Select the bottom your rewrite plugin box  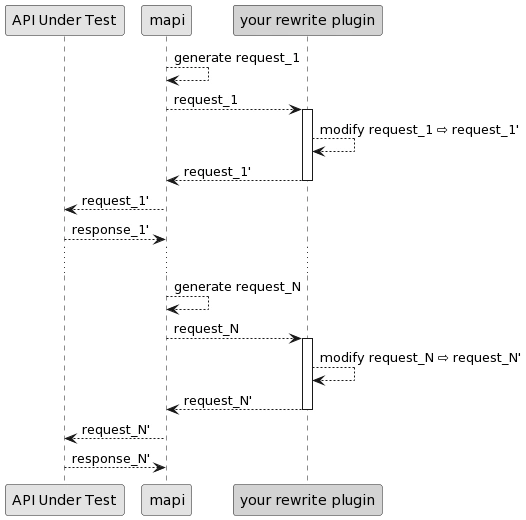(308, 500)
